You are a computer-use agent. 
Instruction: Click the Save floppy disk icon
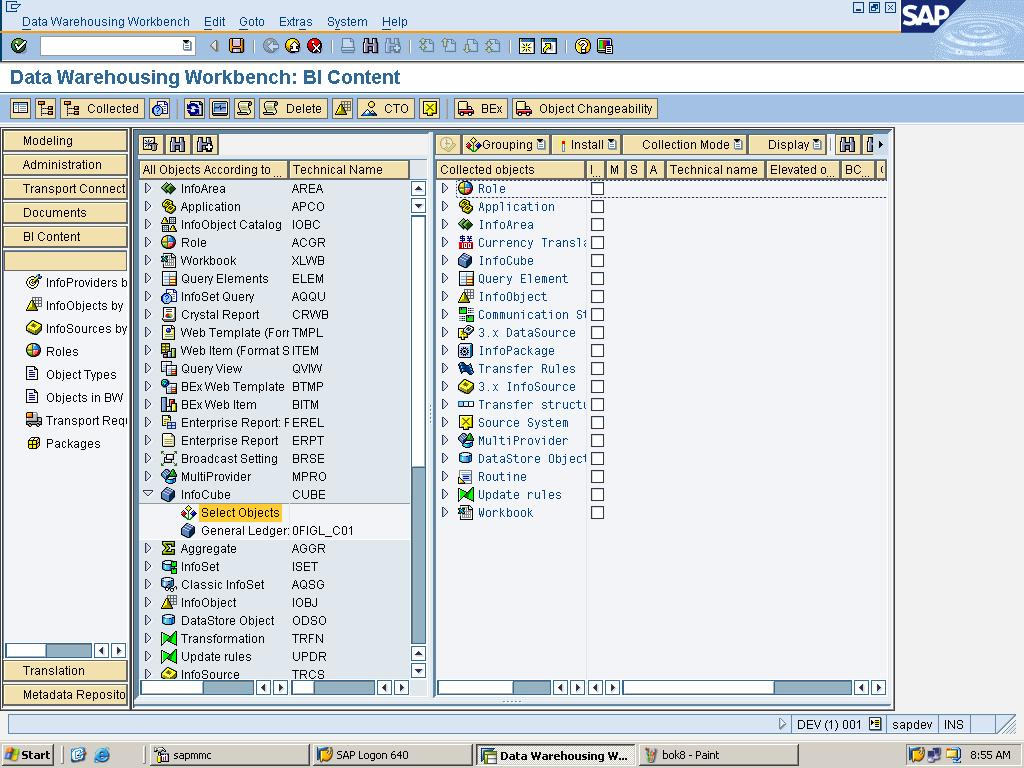[x=236, y=46]
